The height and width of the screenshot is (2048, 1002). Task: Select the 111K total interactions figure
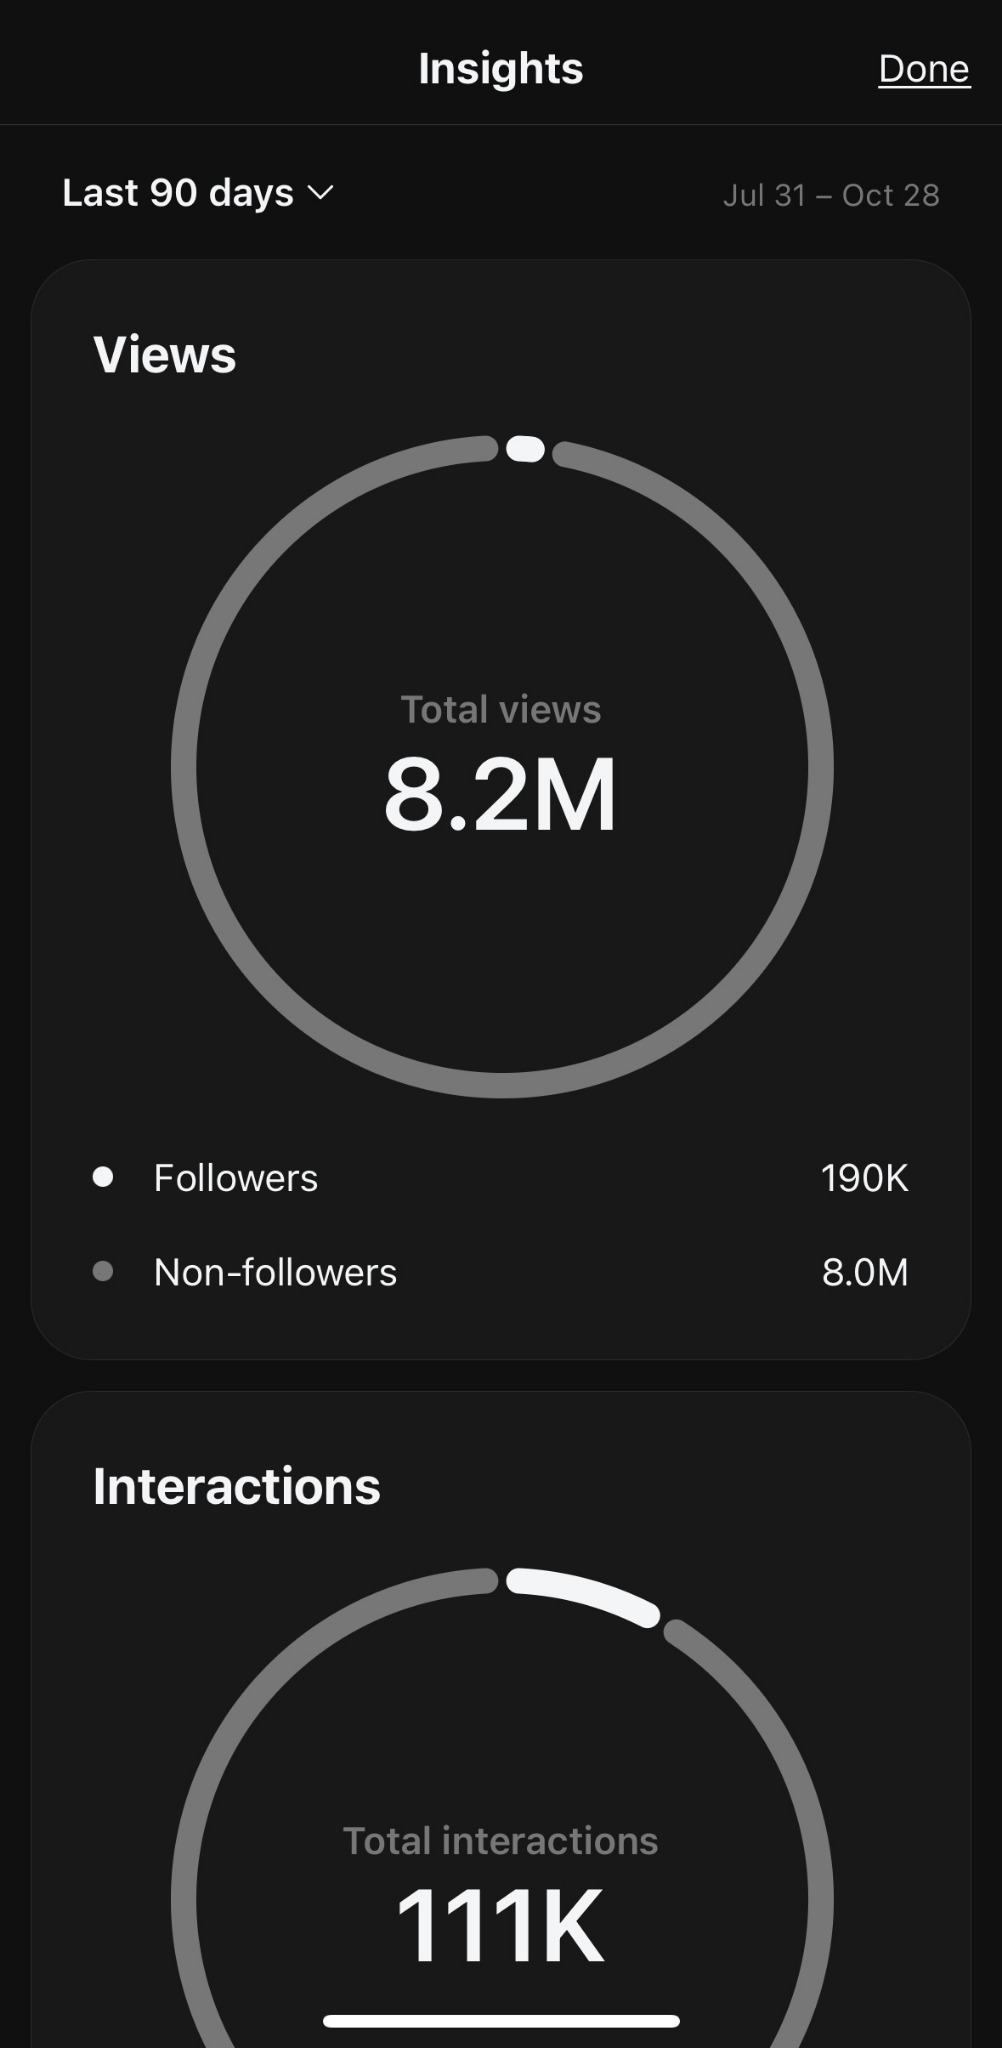pyautogui.click(x=500, y=1925)
